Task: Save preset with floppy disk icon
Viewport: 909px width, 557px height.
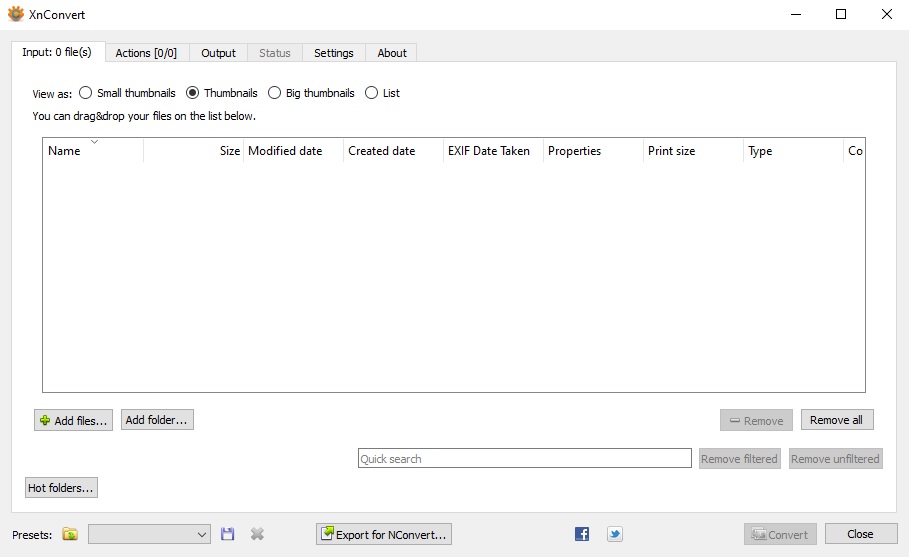Action: (228, 534)
